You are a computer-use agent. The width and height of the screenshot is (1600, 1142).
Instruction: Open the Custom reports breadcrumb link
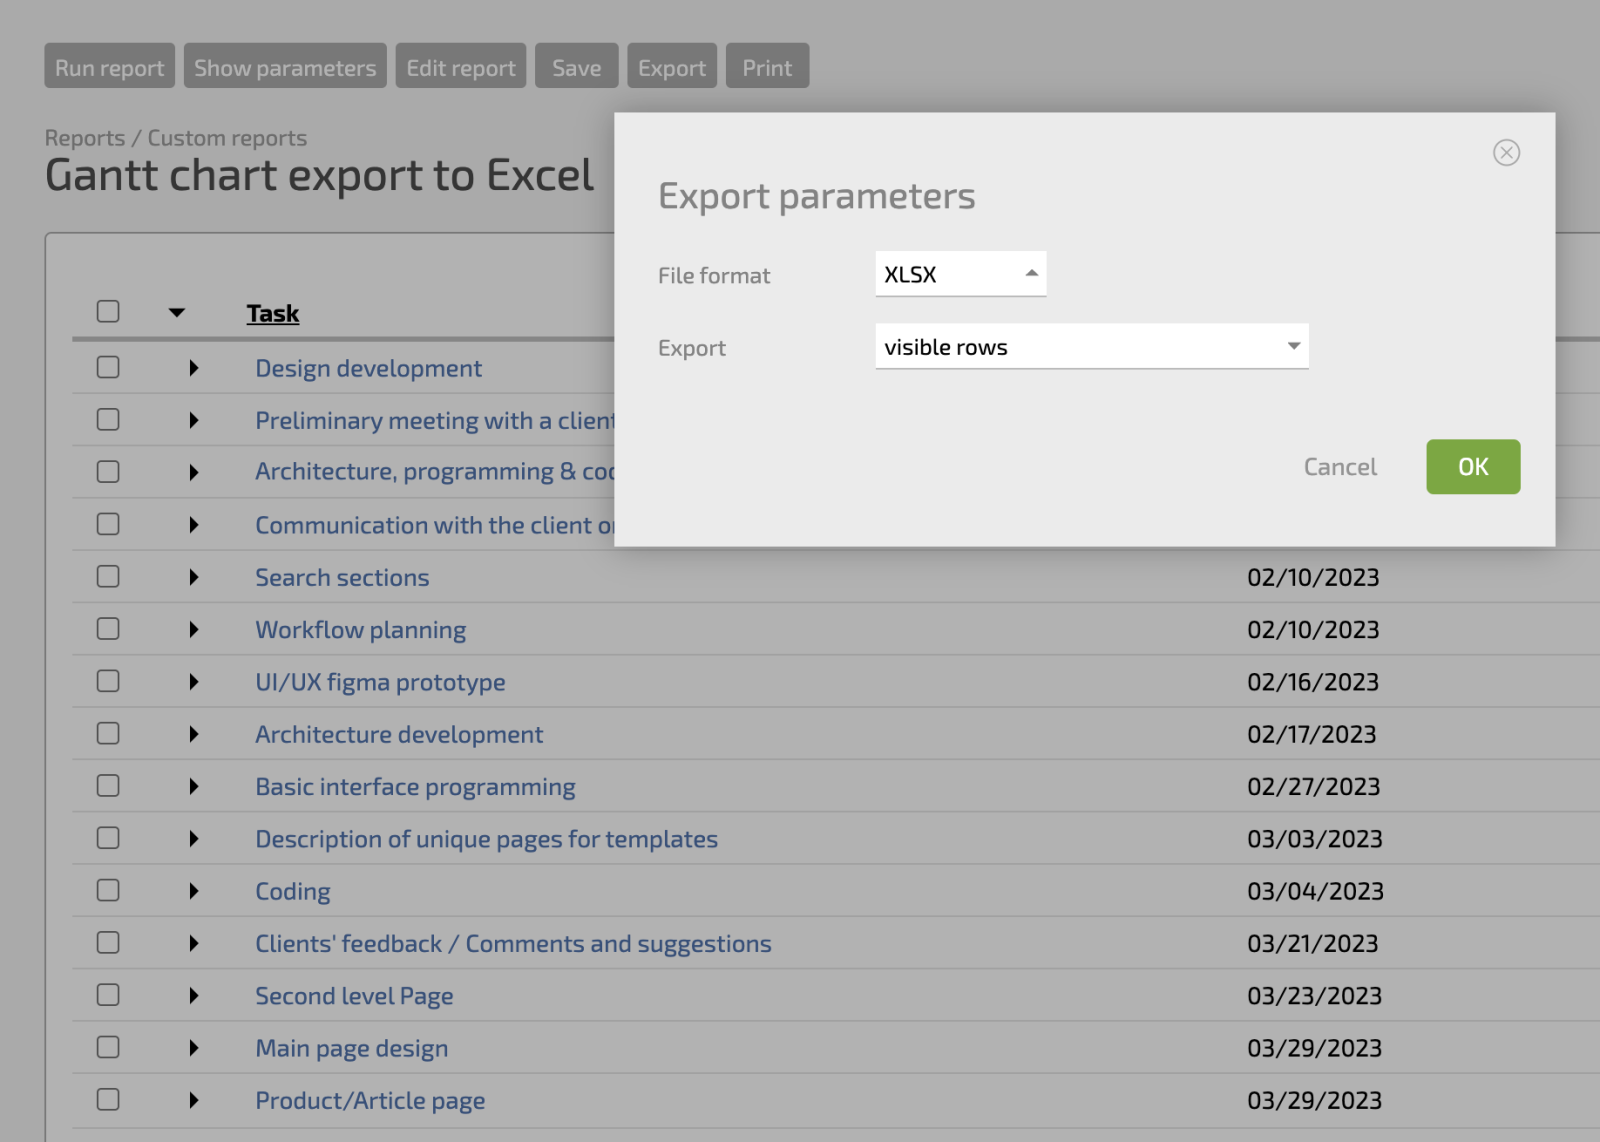pos(227,137)
